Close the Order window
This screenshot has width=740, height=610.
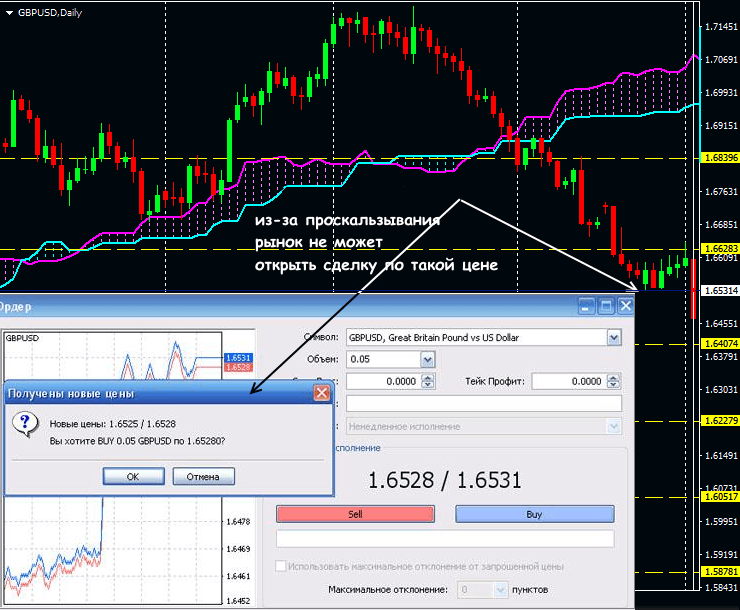pyautogui.click(x=626, y=307)
